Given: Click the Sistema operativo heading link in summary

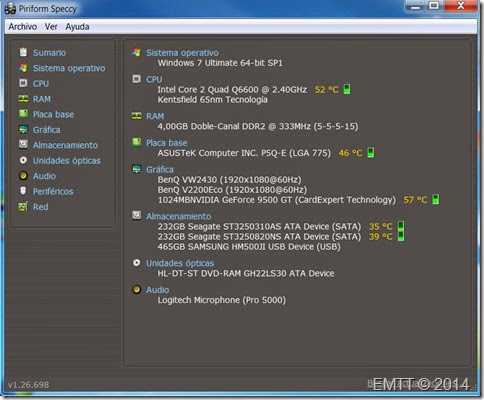Looking at the screenshot, I should coord(182,53).
